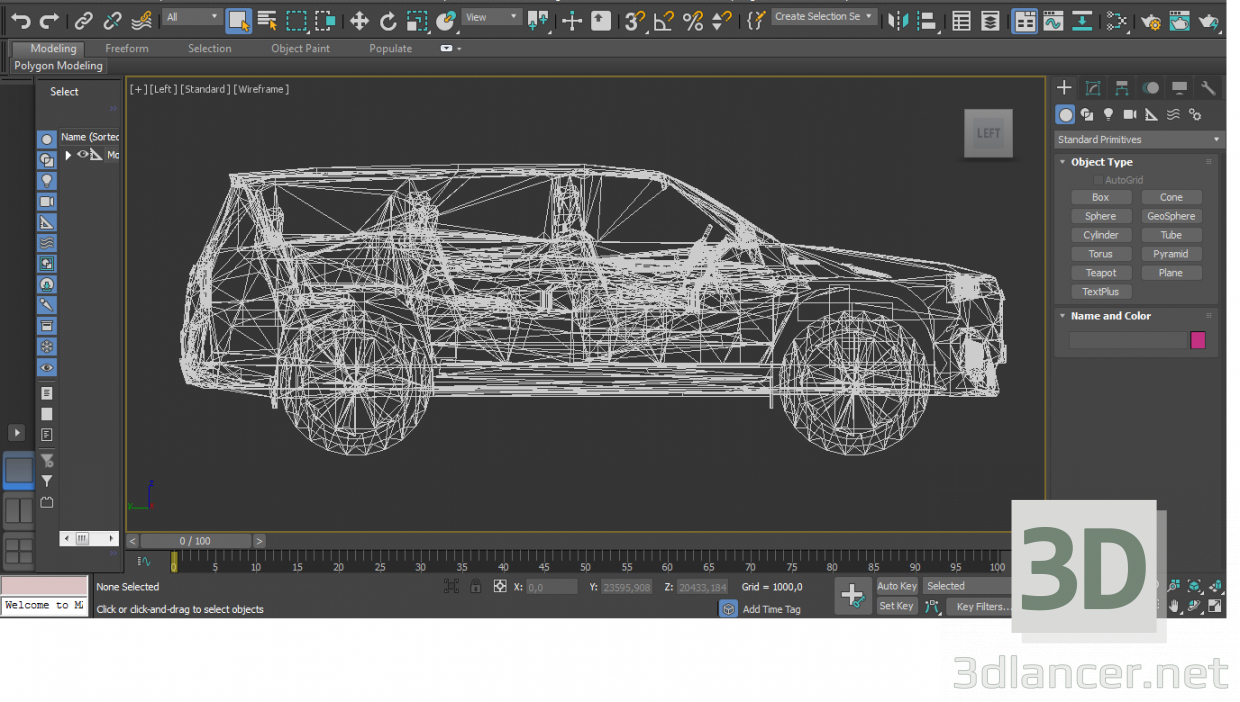Switch to the Freeform ribbon tab
This screenshot has width=1240, height=702.
(x=126, y=48)
